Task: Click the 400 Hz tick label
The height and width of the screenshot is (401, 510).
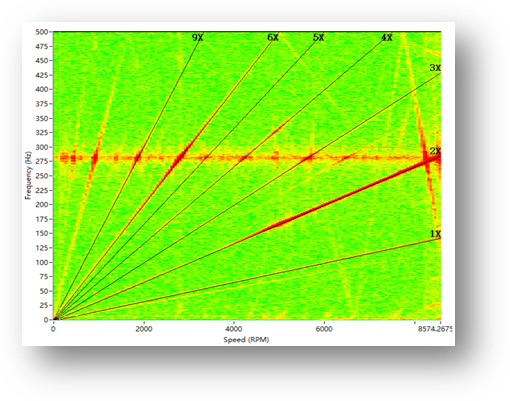Action: (42, 89)
